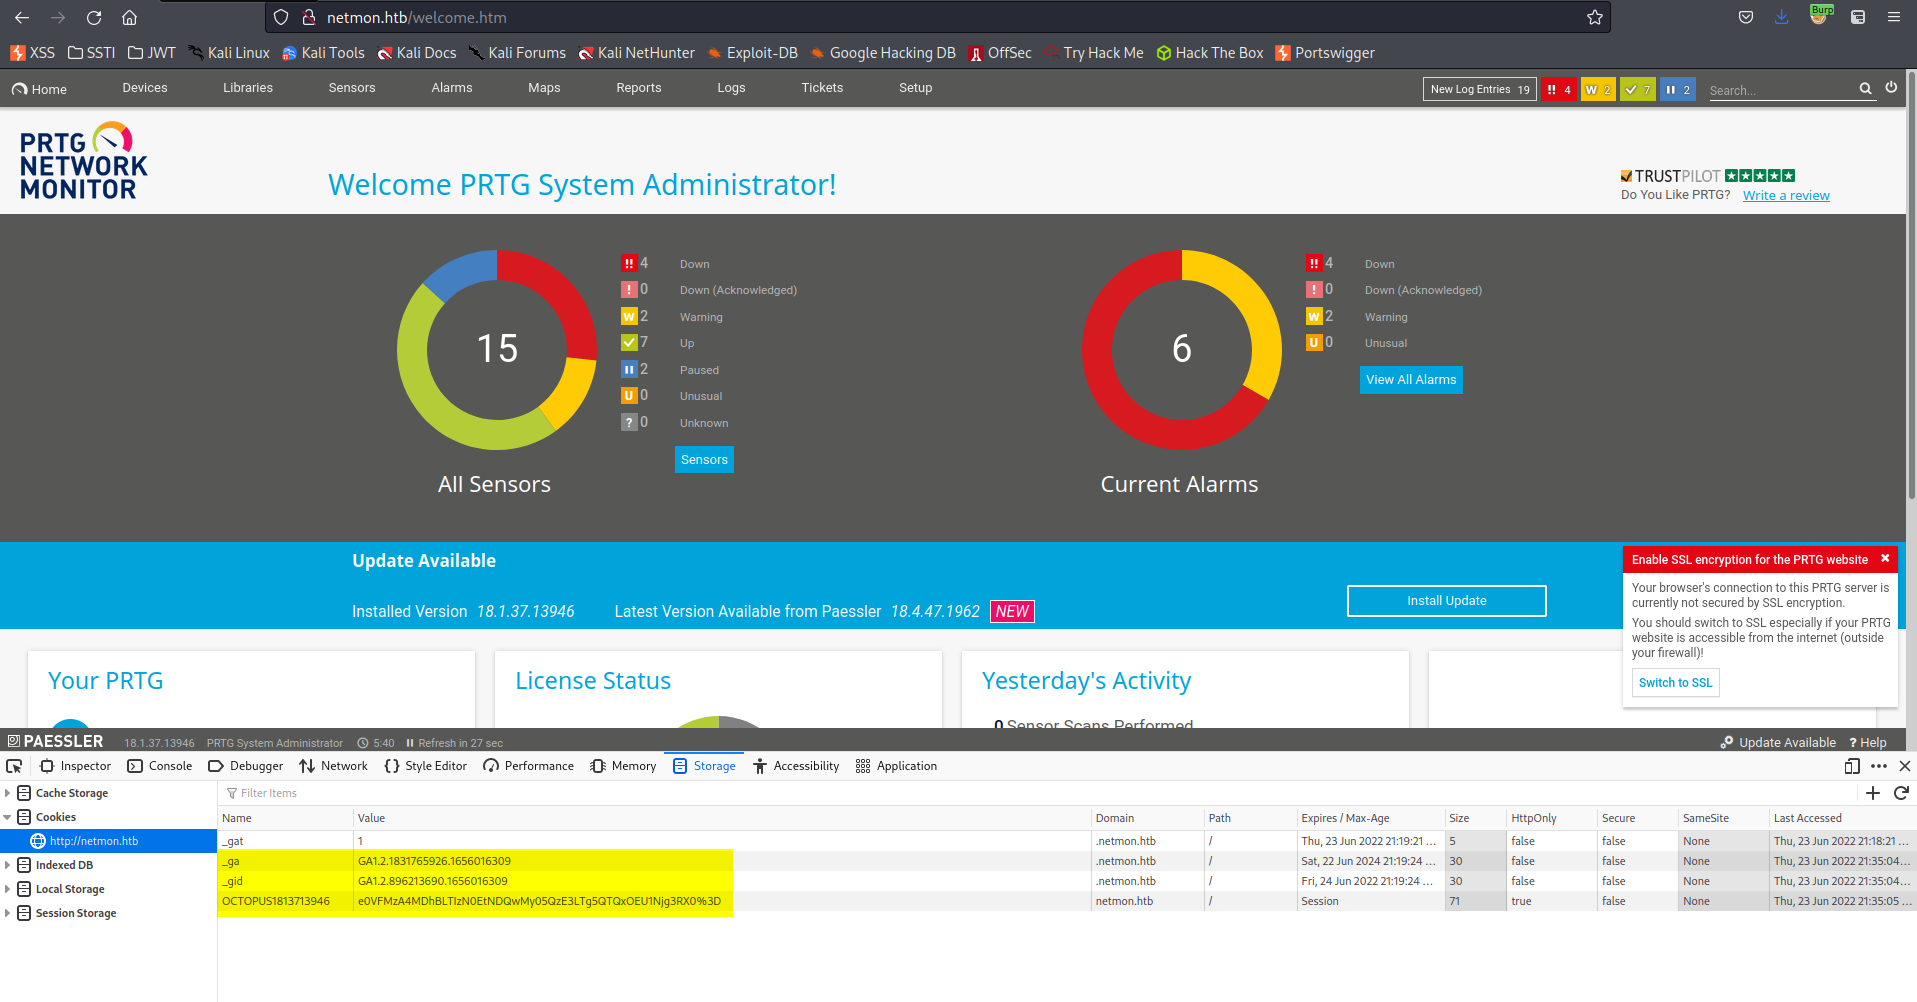Sort cookies by the Expires / Max-Age column
The height and width of the screenshot is (1002, 1917).
[1370, 818]
